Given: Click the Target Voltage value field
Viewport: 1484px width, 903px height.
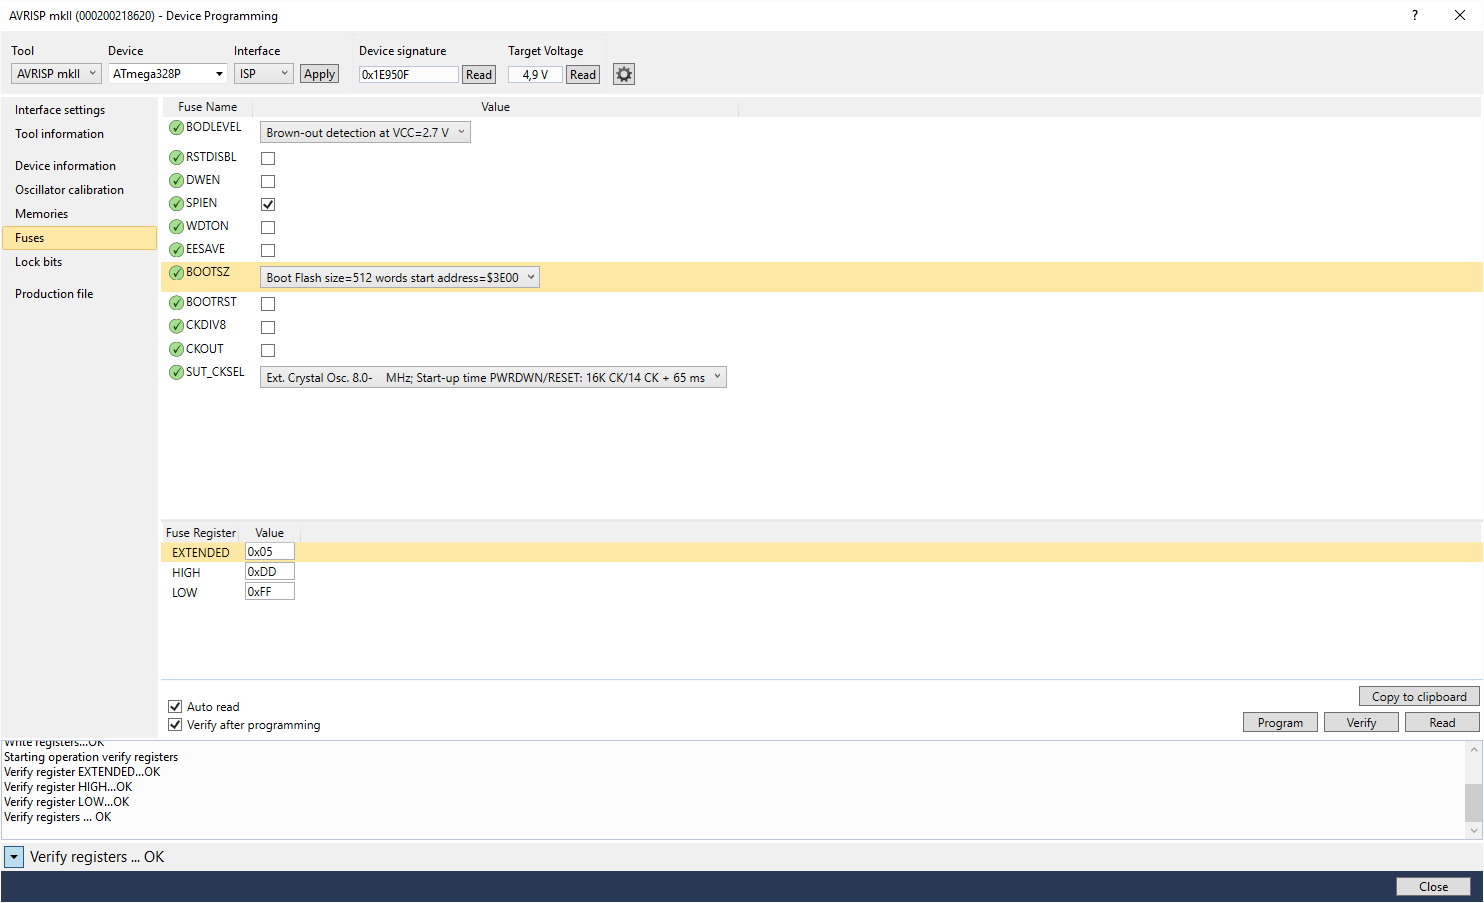Looking at the screenshot, I should (x=535, y=75).
